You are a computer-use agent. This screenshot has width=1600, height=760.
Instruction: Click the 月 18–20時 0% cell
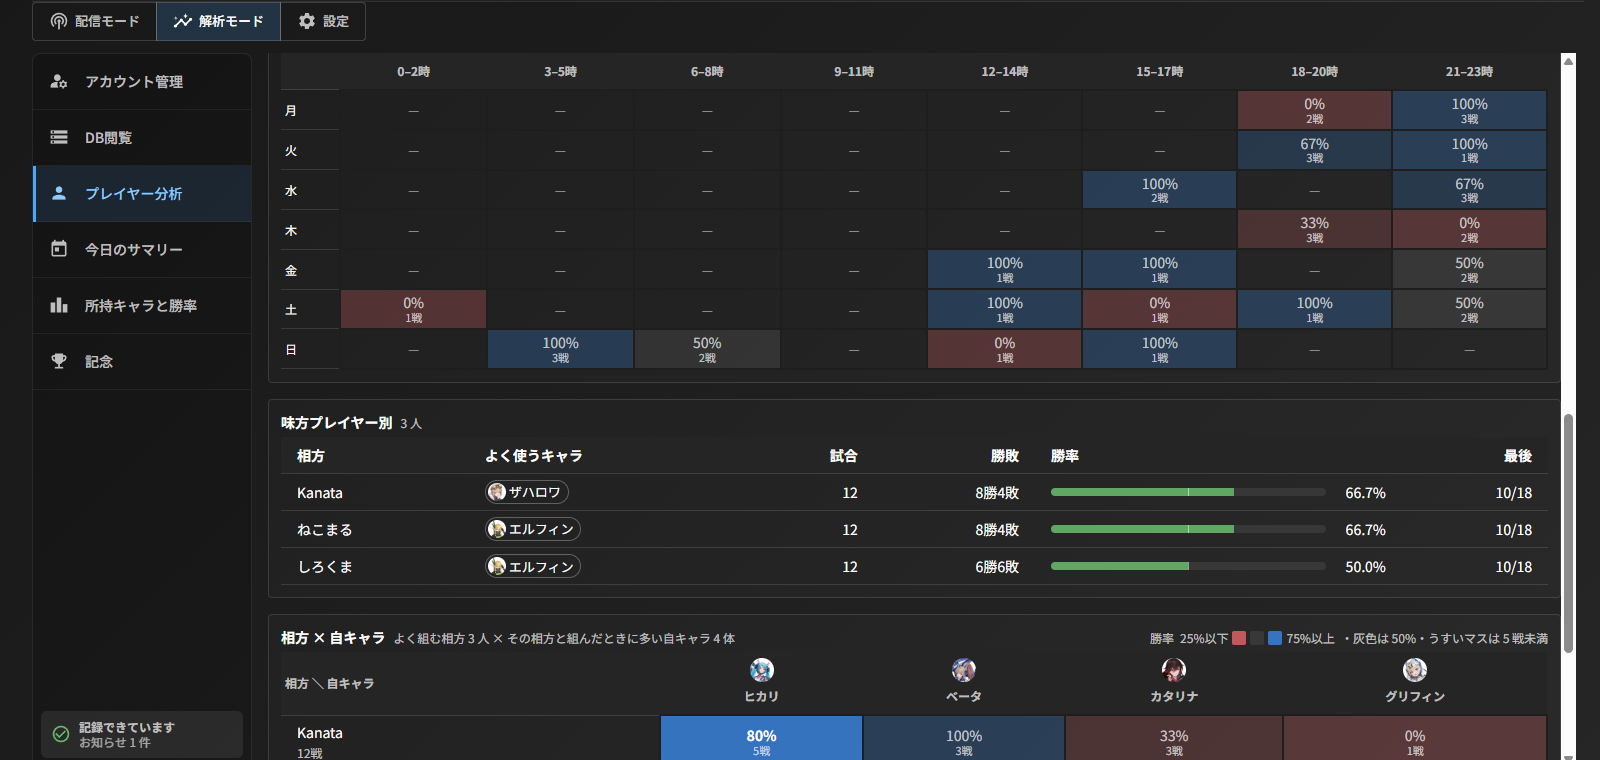(1314, 111)
